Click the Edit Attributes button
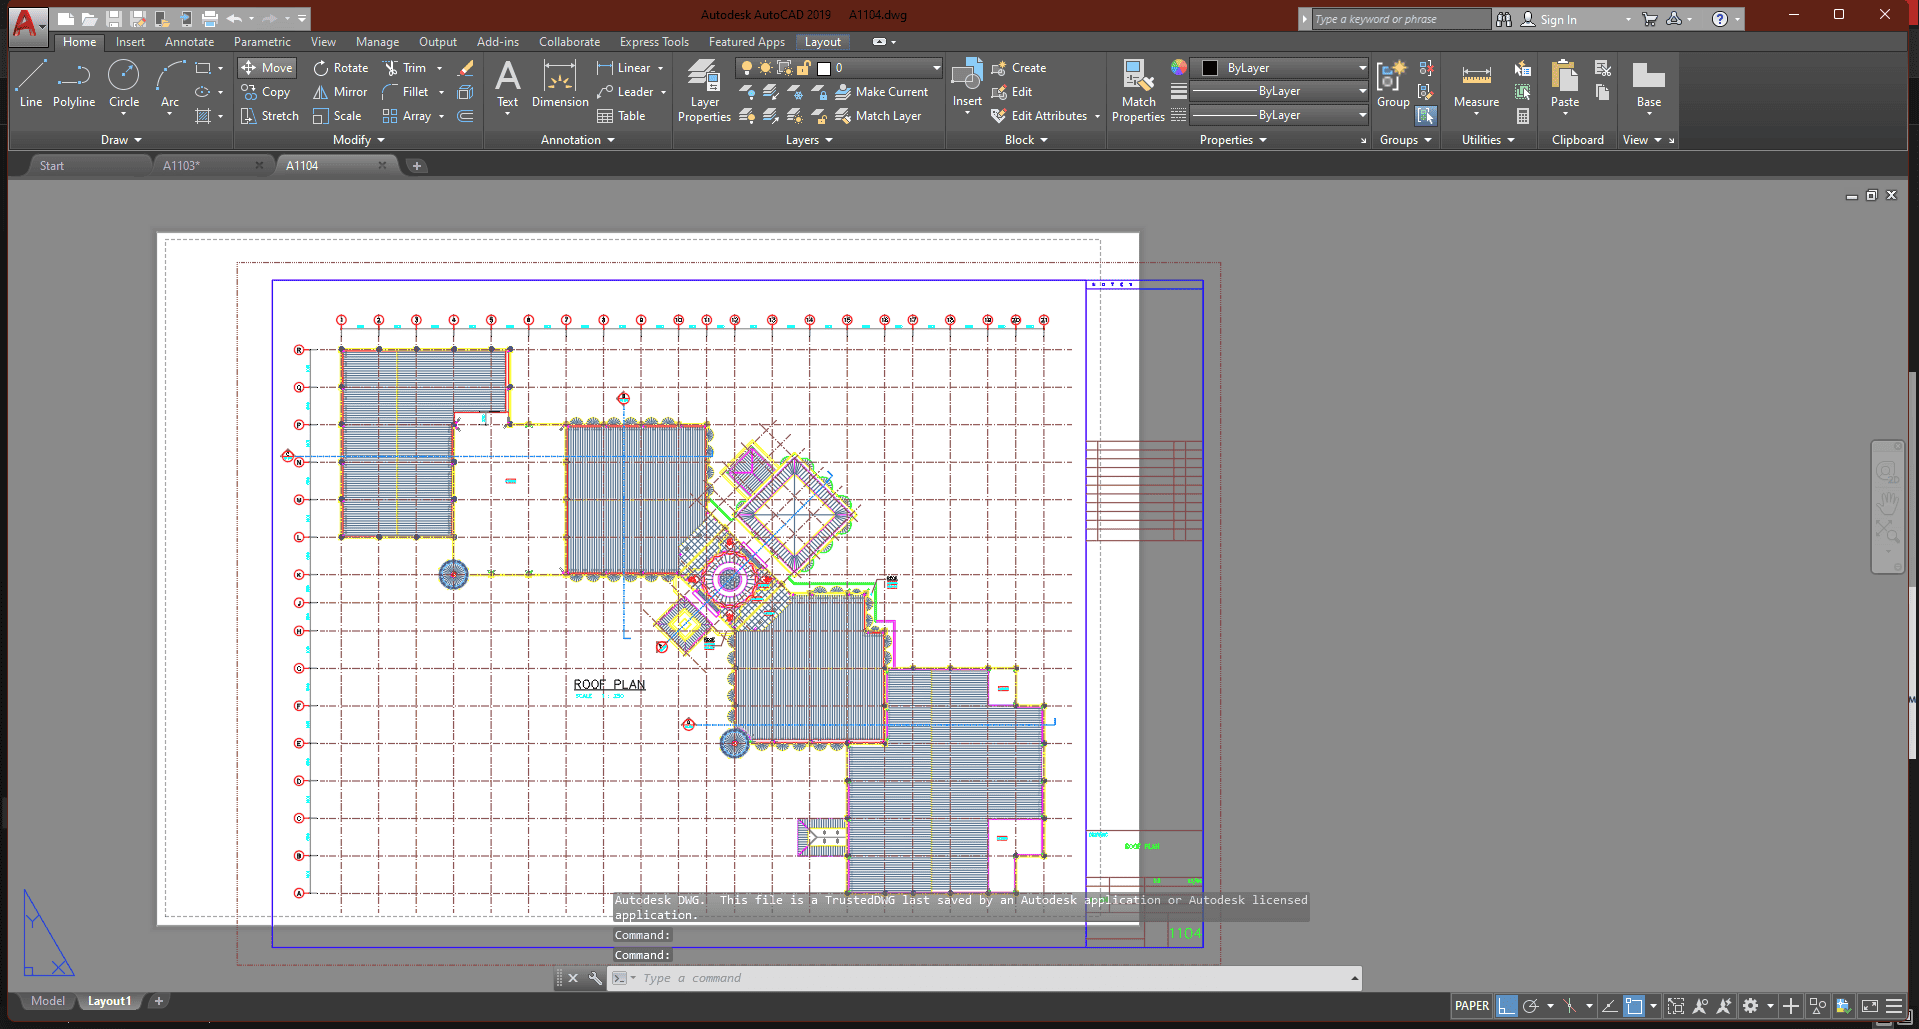The height and width of the screenshot is (1029, 1919). click(x=1048, y=116)
